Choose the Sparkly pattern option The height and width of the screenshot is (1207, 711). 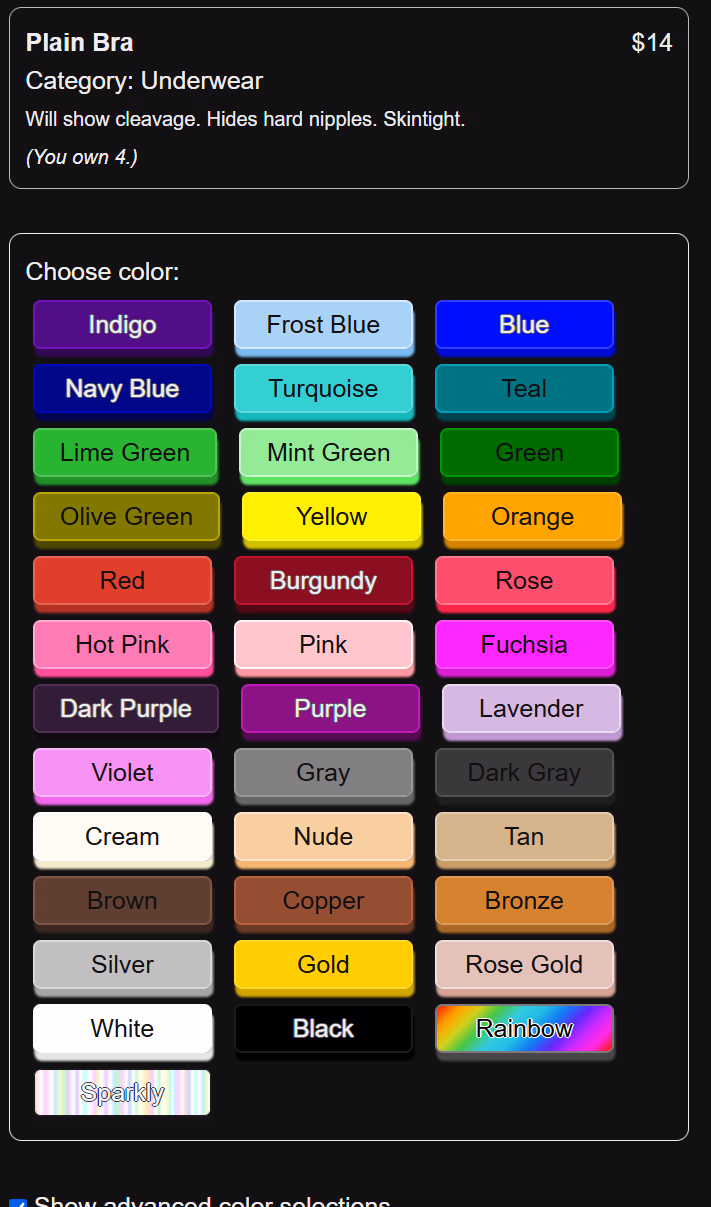(122, 1093)
